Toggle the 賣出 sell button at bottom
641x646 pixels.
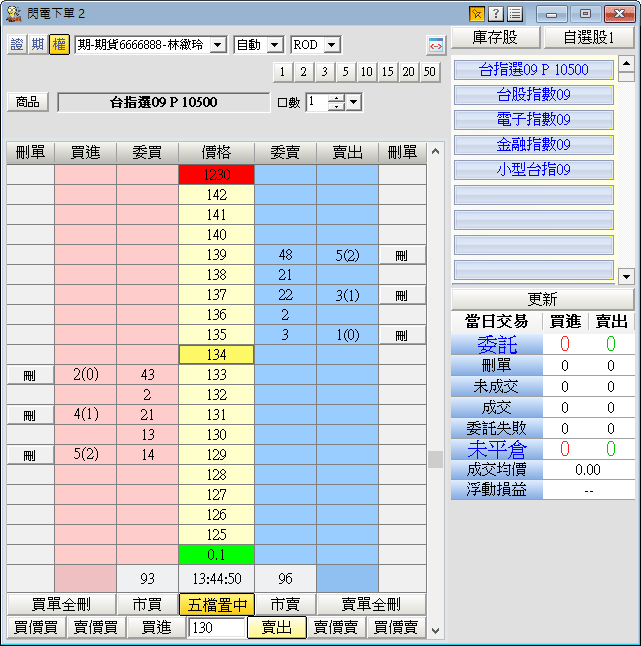pyautogui.click(x=276, y=627)
